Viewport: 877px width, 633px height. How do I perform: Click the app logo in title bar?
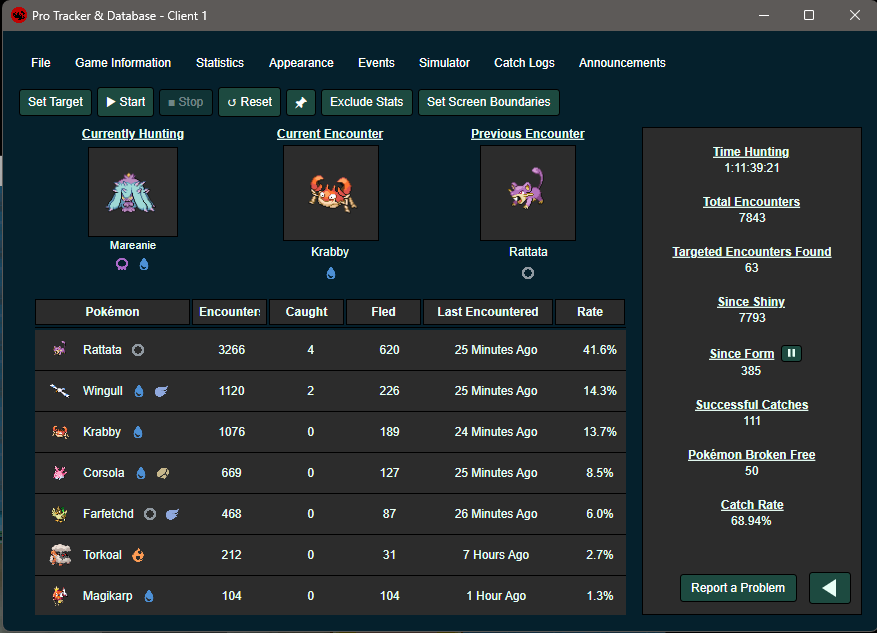pos(19,15)
